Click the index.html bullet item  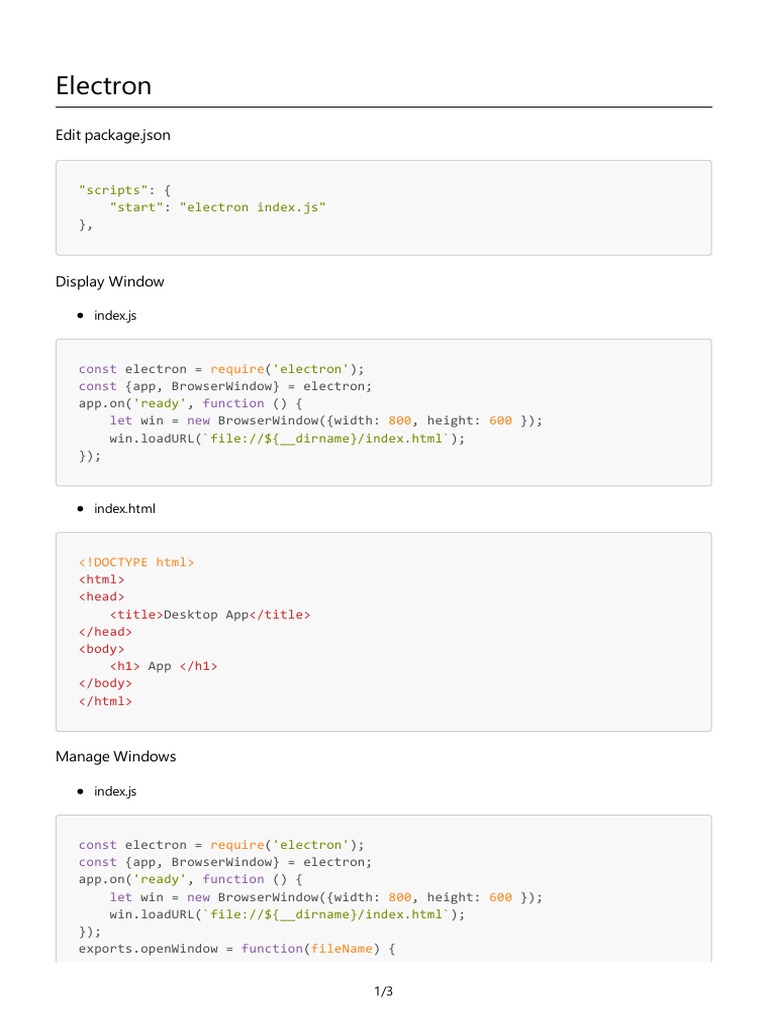(x=124, y=509)
